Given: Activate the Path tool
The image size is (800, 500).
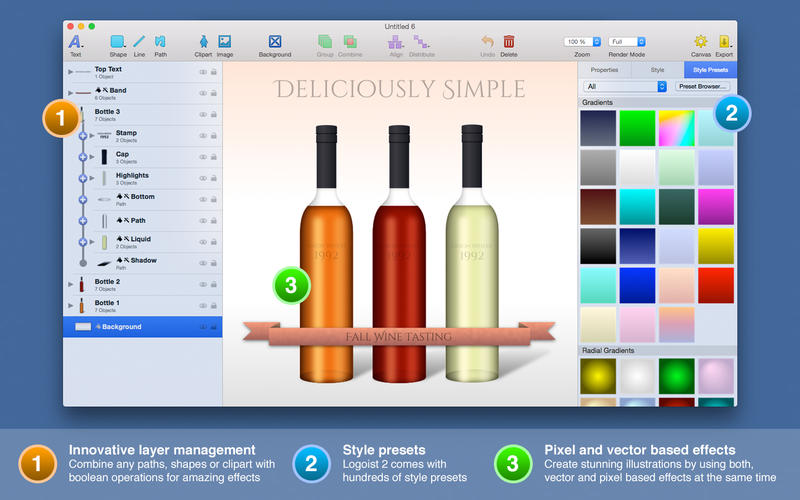Looking at the screenshot, I should coord(160,45).
